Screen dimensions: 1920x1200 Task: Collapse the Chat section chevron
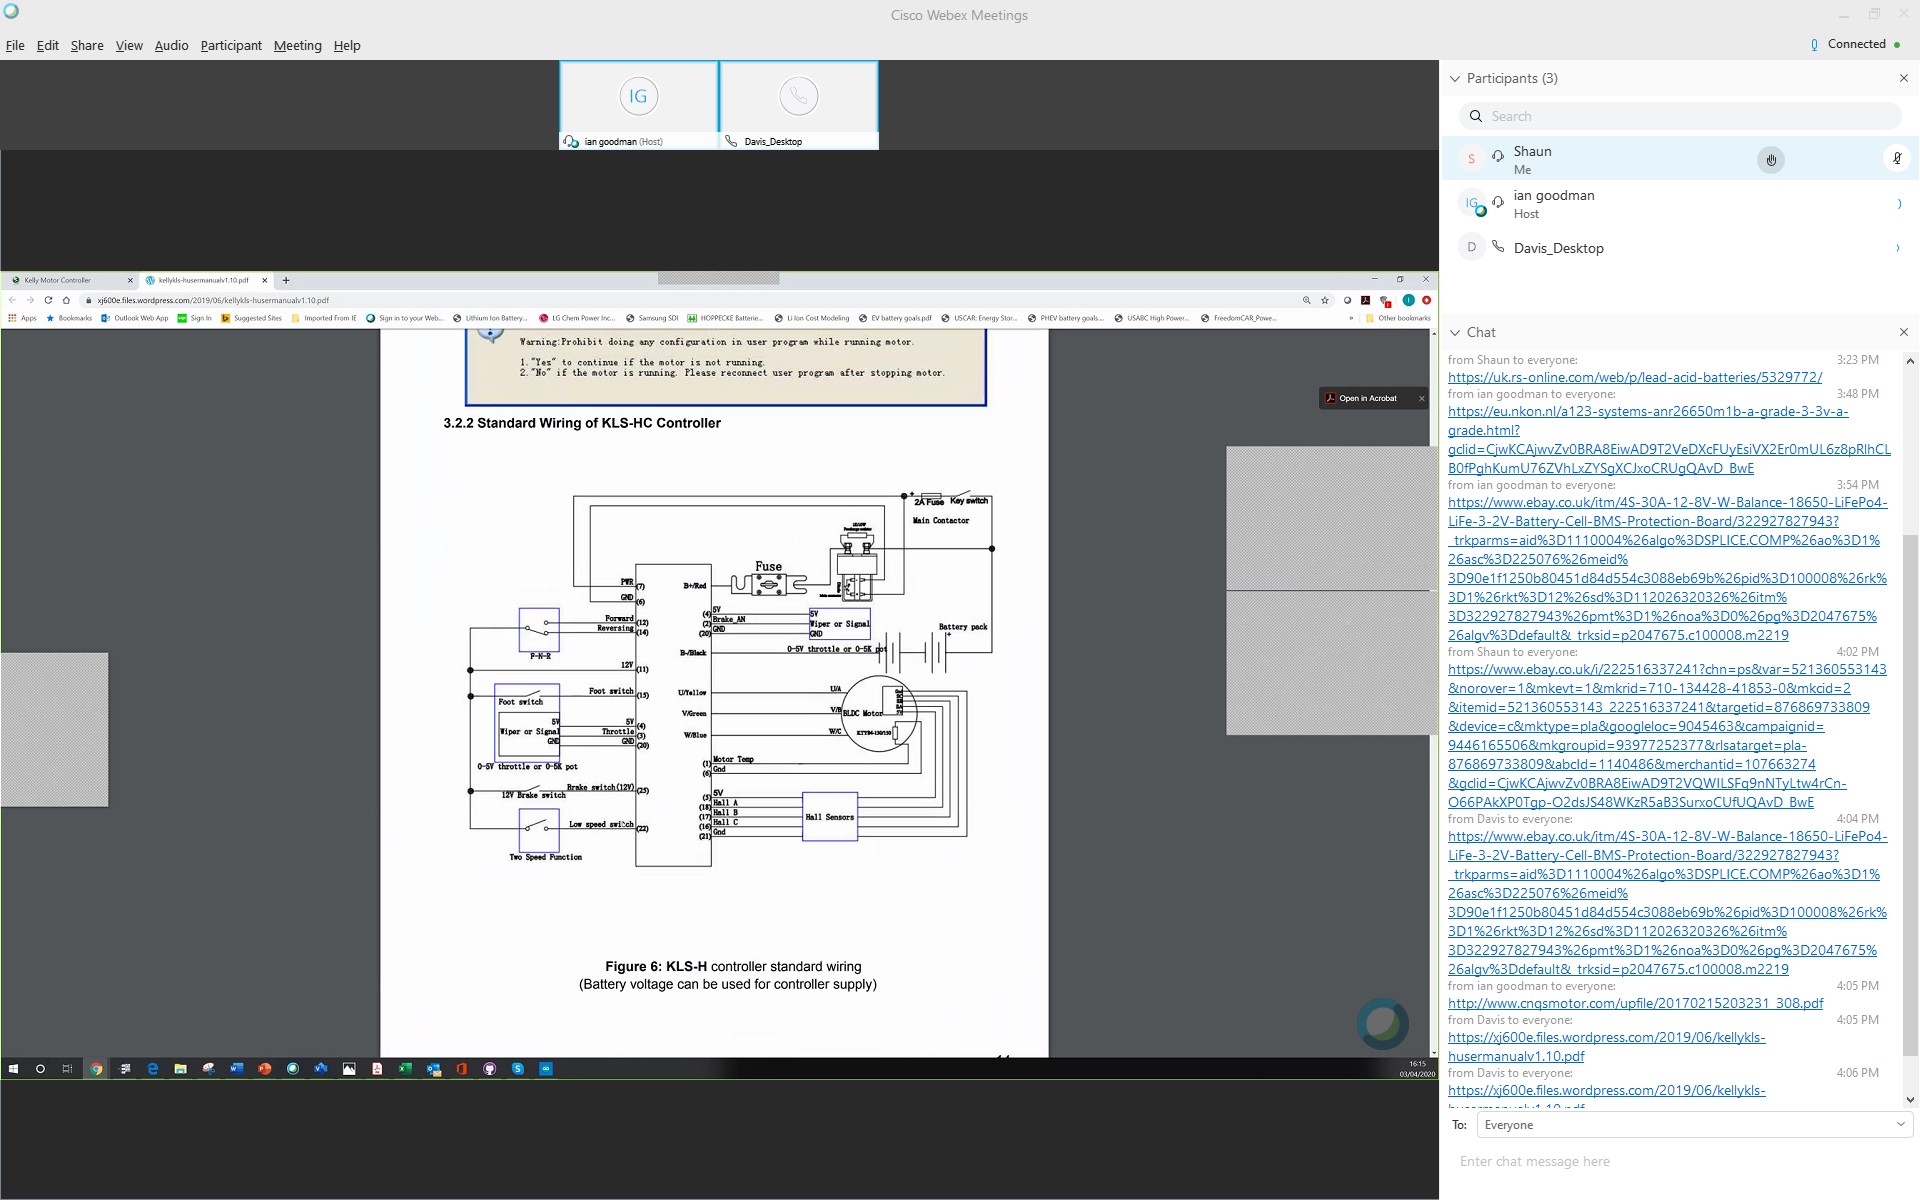(1455, 332)
